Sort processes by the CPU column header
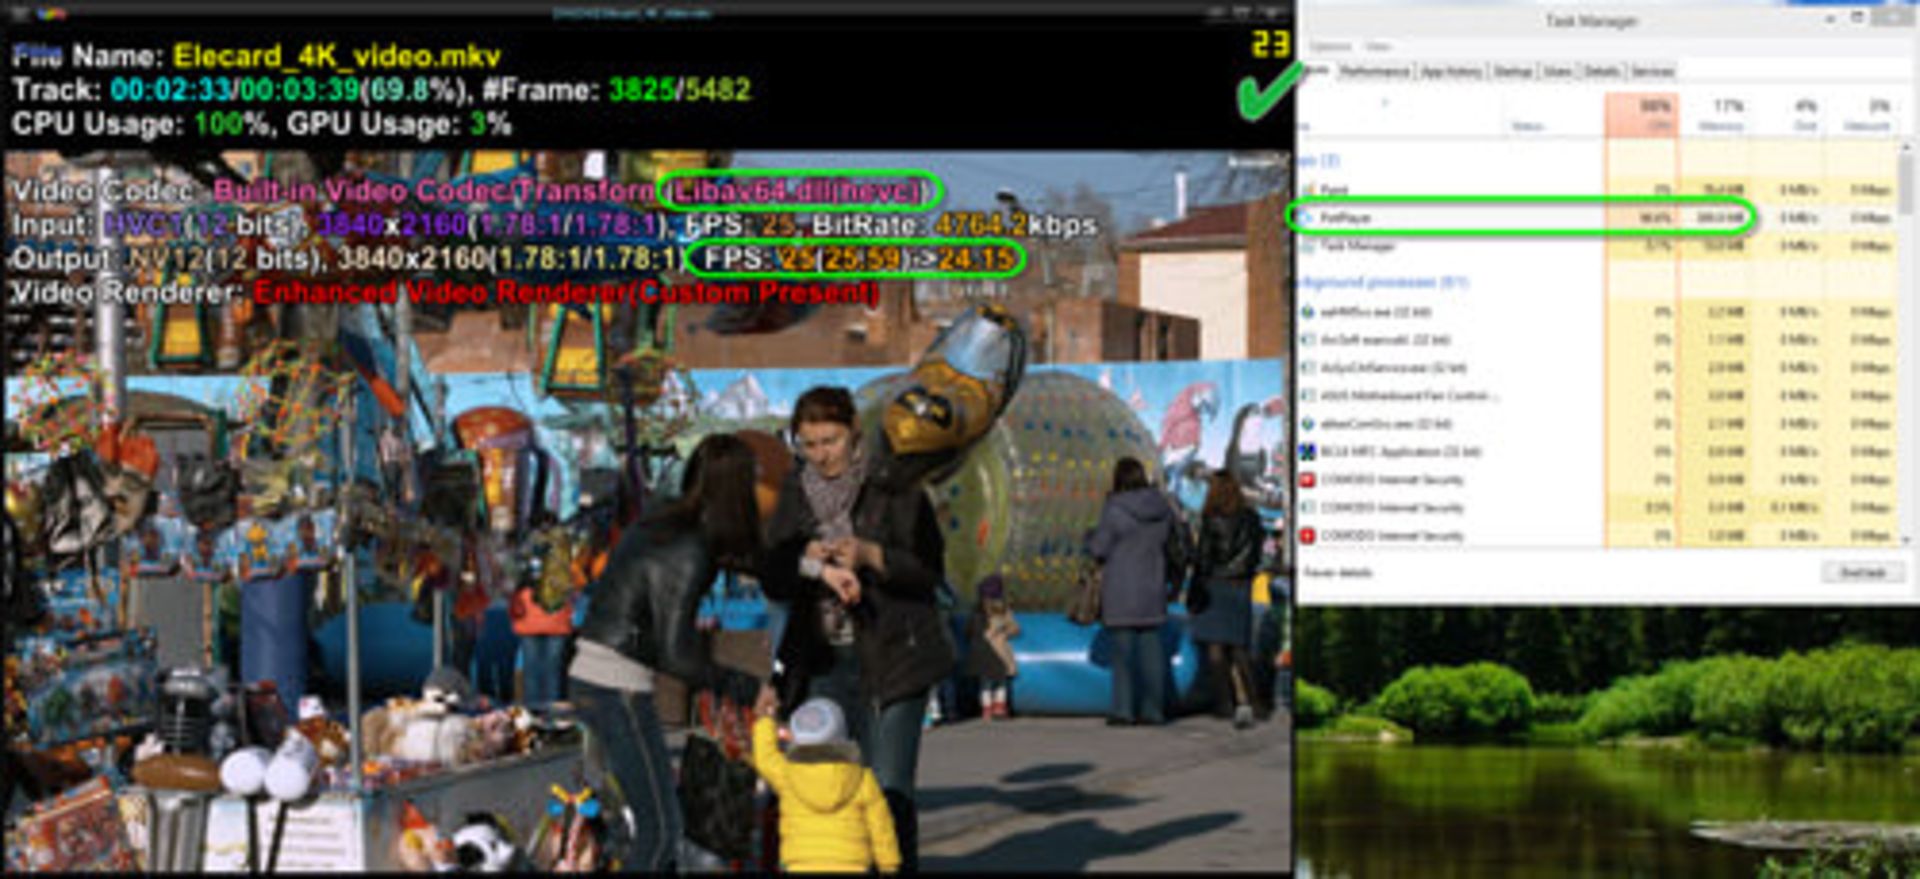Image resolution: width=1920 pixels, height=879 pixels. pos(1642,115)
